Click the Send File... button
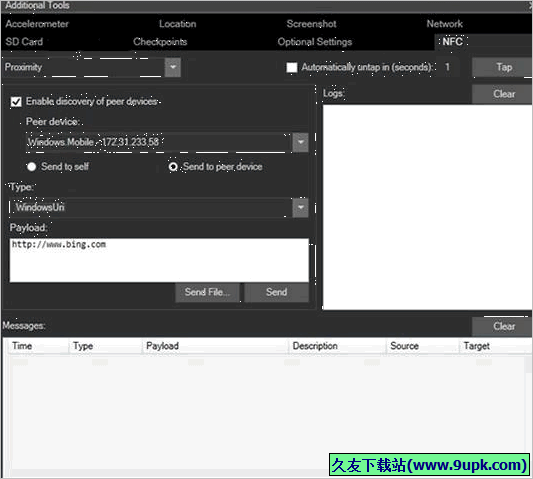The height and width of the screenshot is (479, 533). point(207,292)
